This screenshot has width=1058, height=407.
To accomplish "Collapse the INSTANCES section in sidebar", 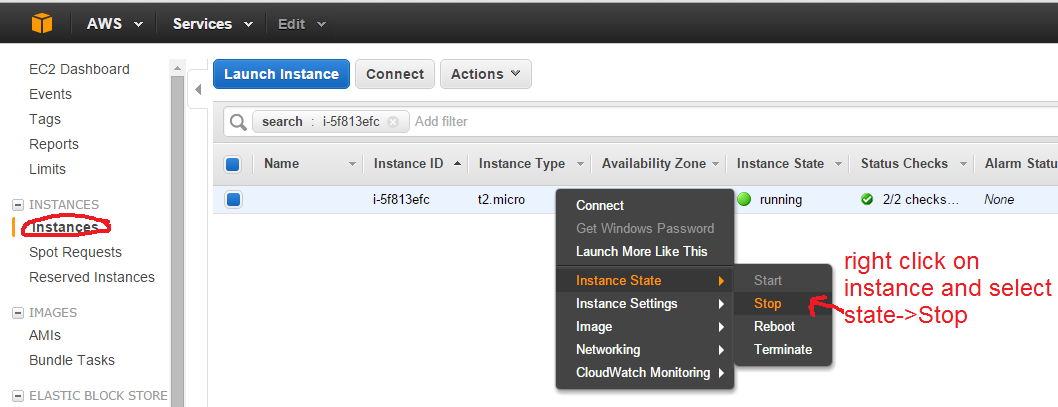I will coord(17,205).
